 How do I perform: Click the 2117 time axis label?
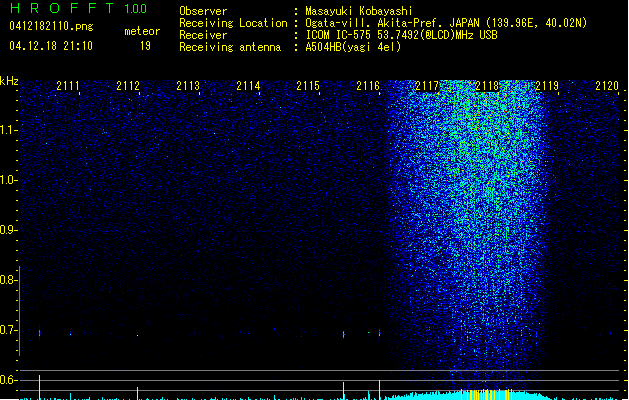coord(428,86)
